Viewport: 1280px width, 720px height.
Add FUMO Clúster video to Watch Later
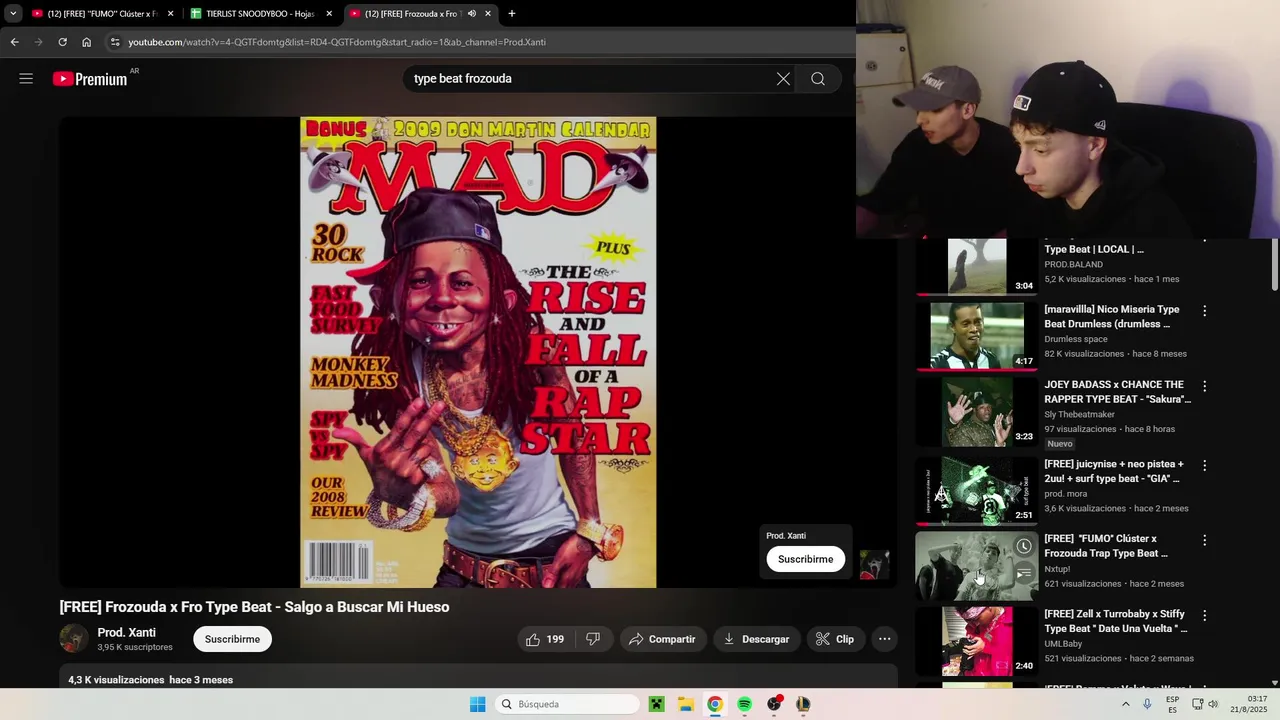click(x=1024, y=547)
